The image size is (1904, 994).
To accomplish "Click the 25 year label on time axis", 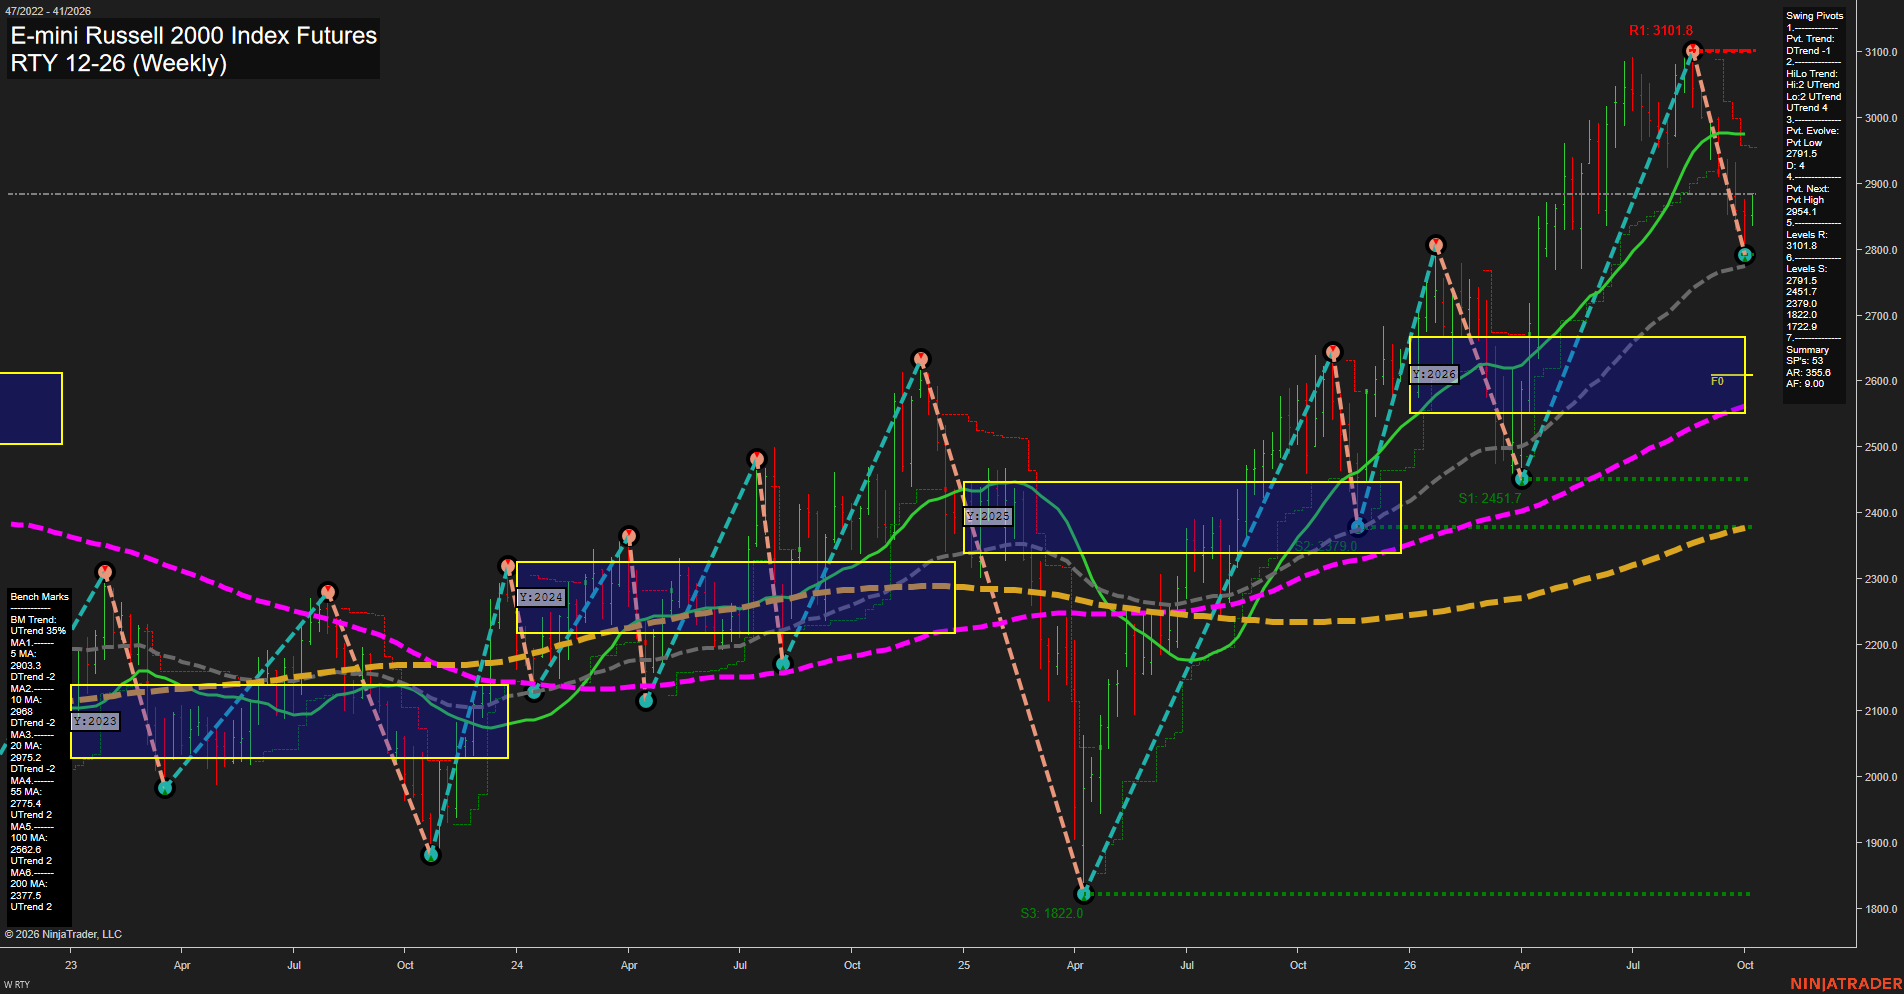I will 964,965.
